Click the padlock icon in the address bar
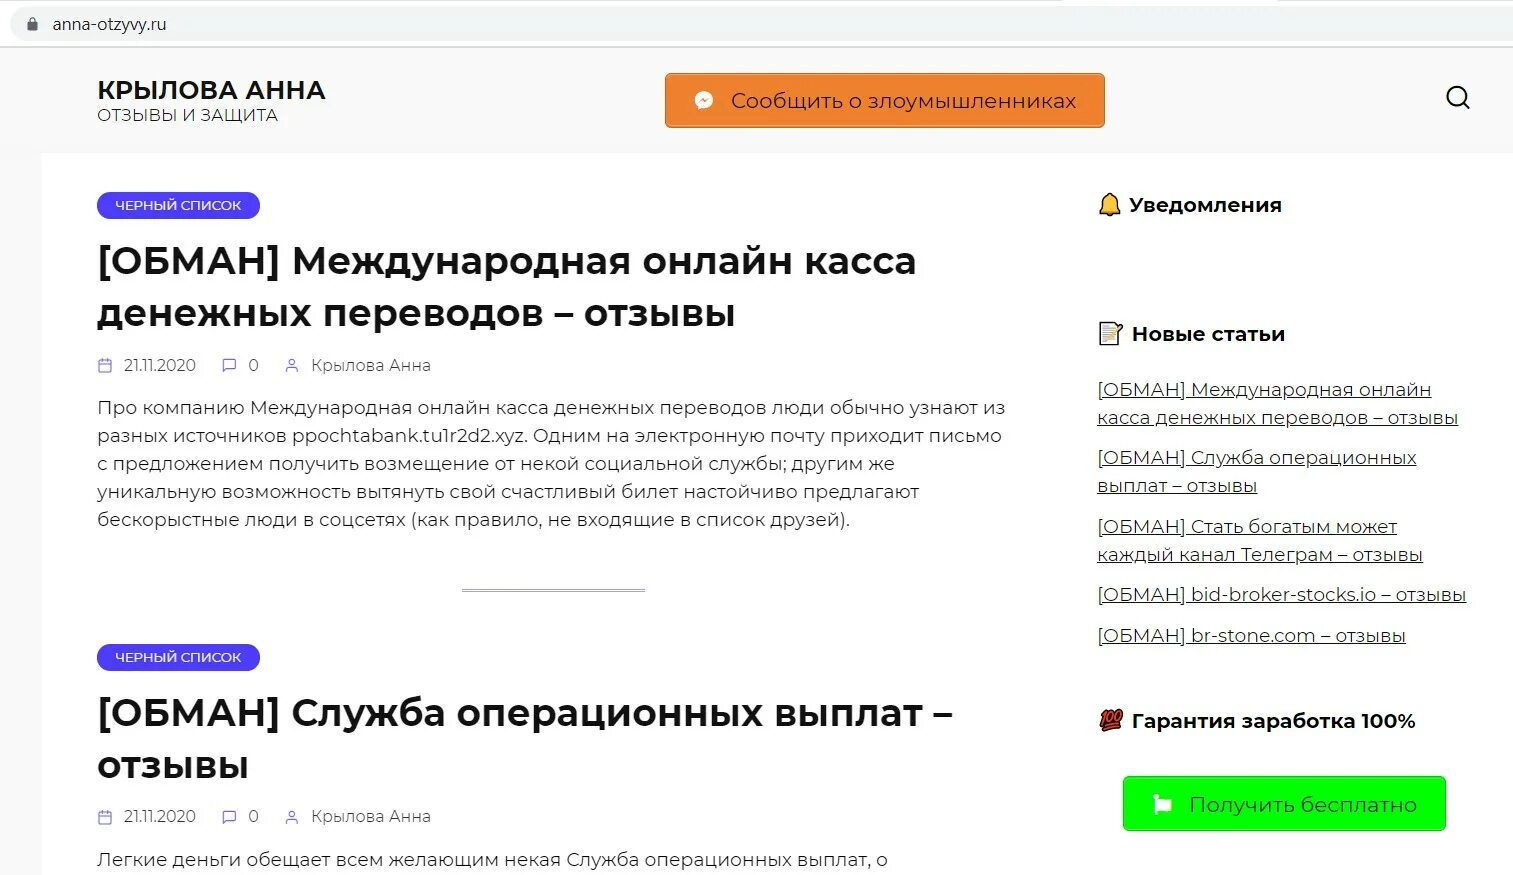Screen dimensions: 1513x875 point(32,22)
